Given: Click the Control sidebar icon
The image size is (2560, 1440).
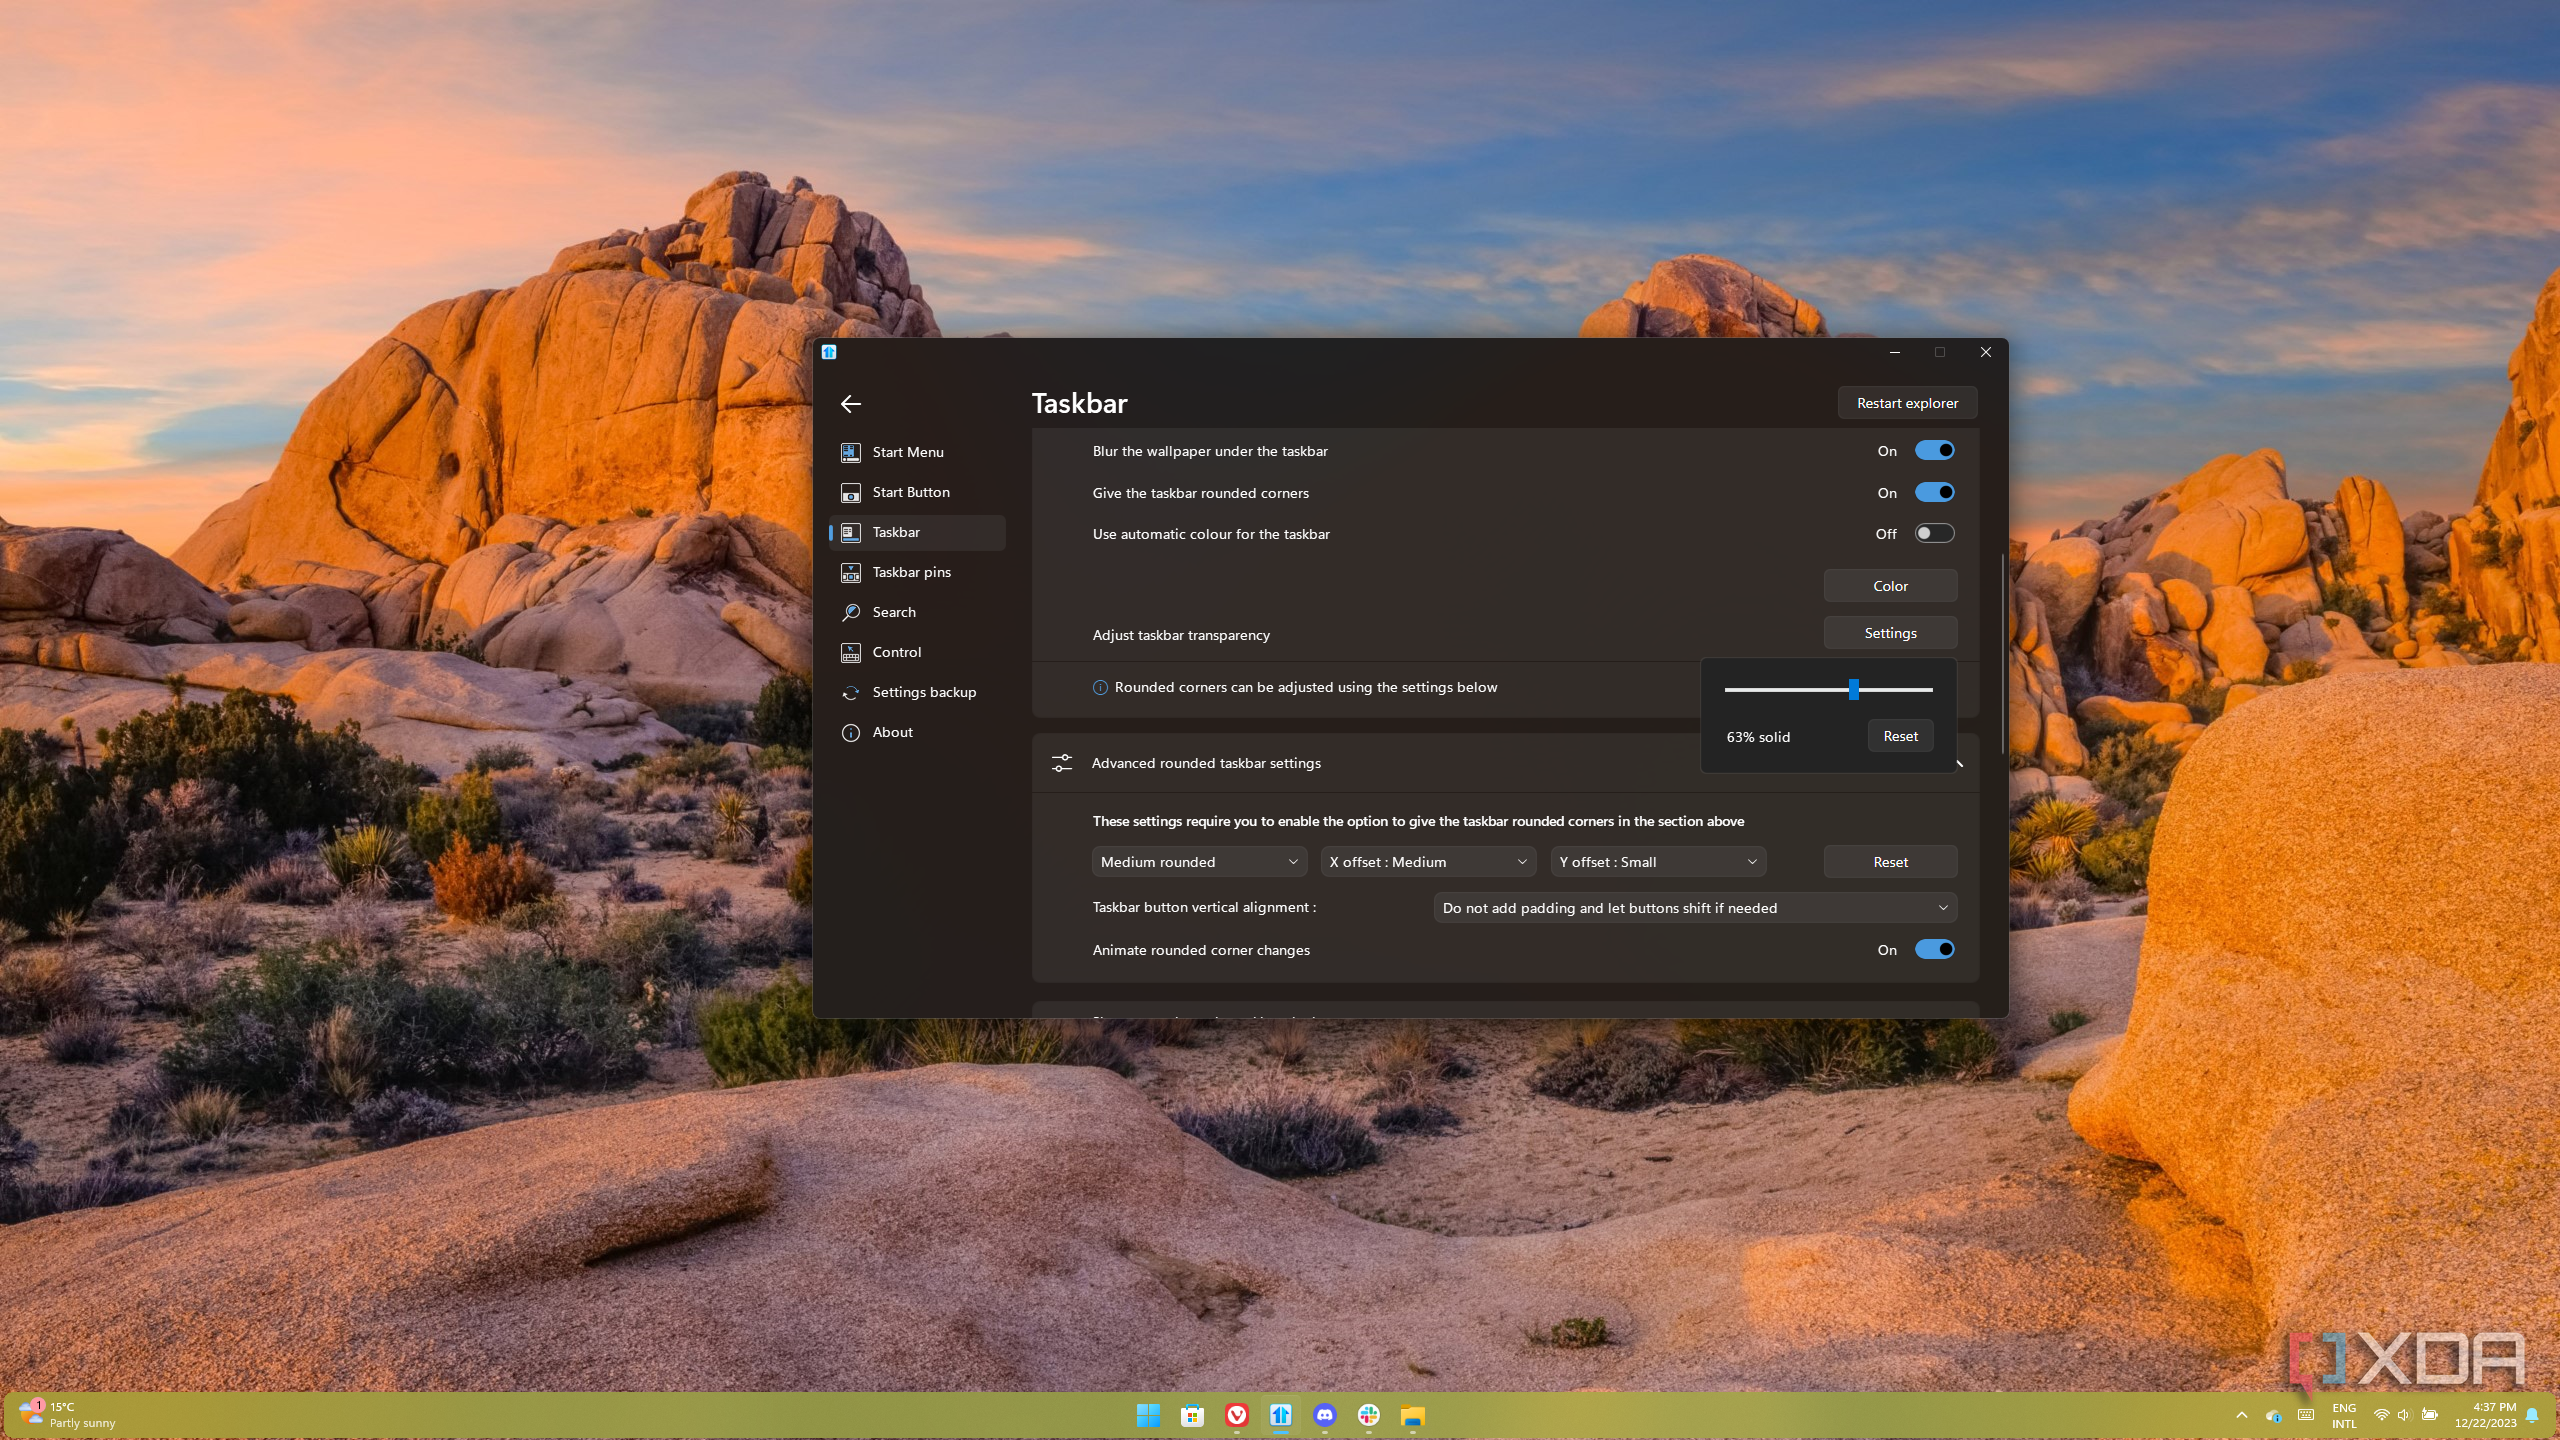Looking at the screenshot, I should 850,652.
